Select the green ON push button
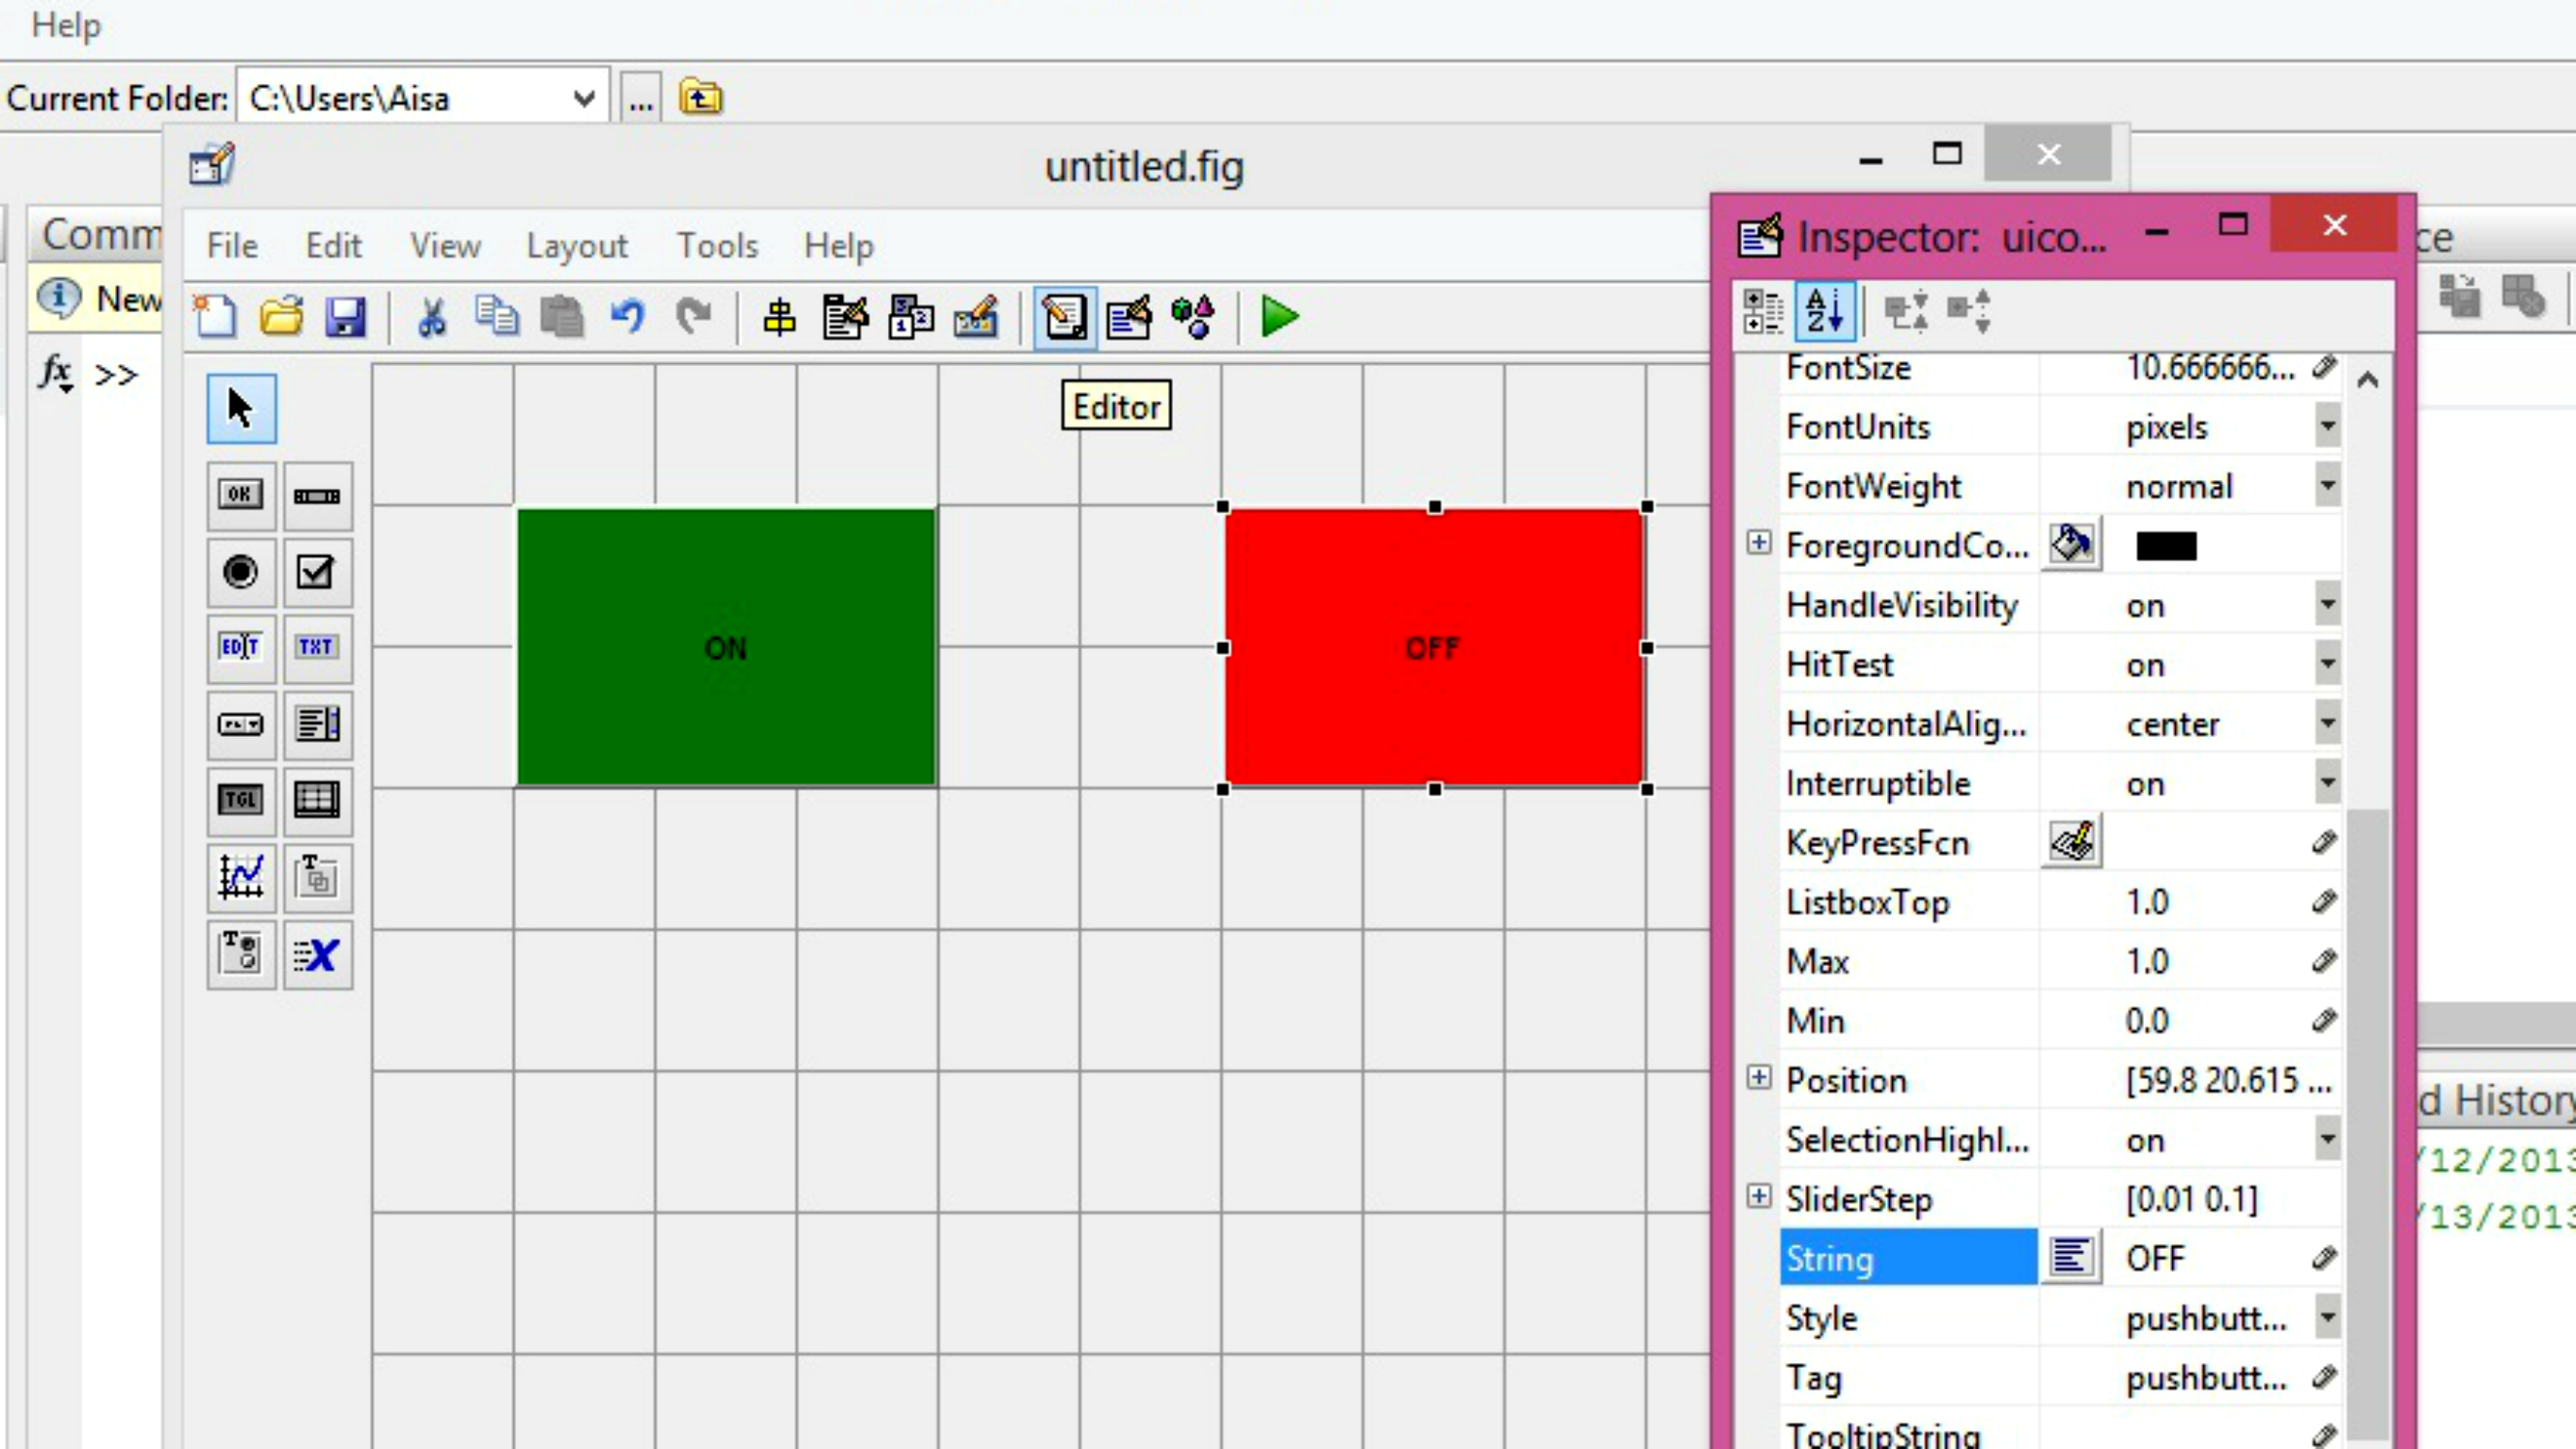 pyautogui.click(x=726, y=647)
